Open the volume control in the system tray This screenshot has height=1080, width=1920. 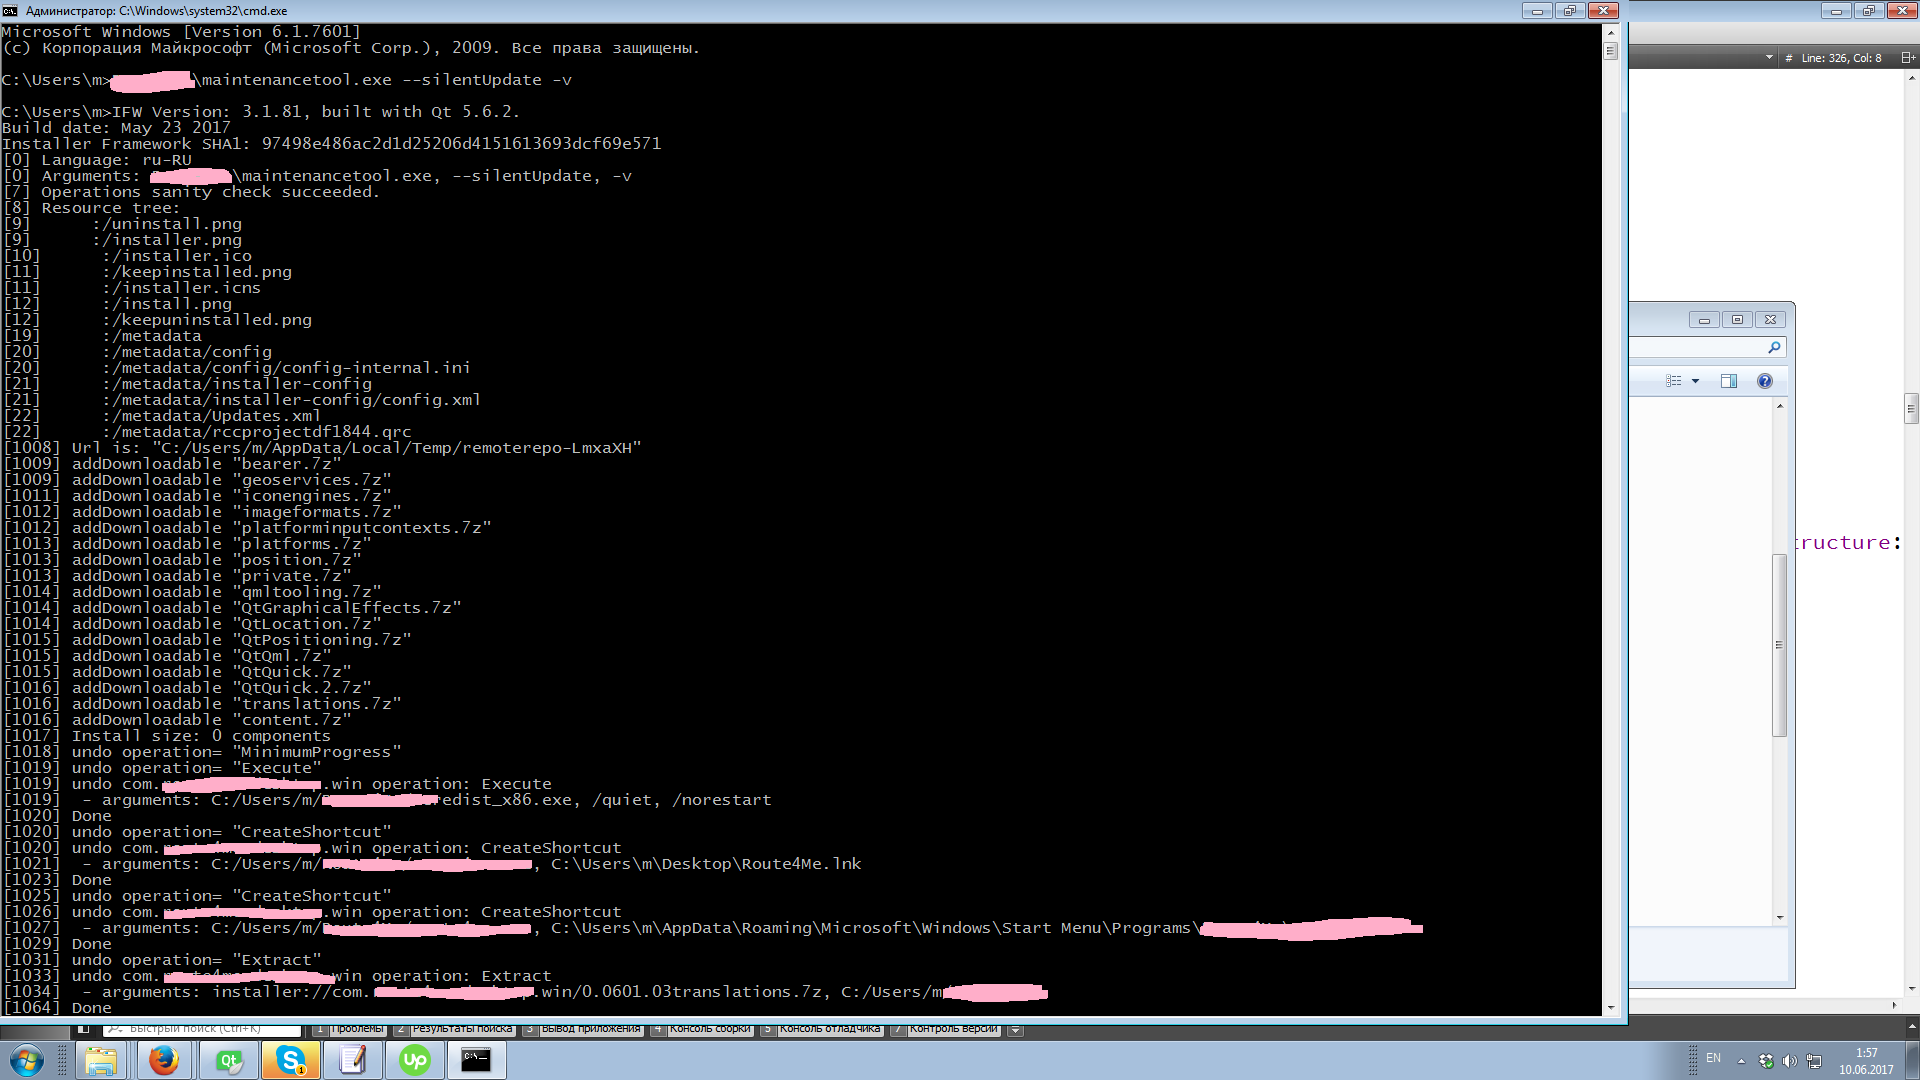[x=1790, y=1061]
